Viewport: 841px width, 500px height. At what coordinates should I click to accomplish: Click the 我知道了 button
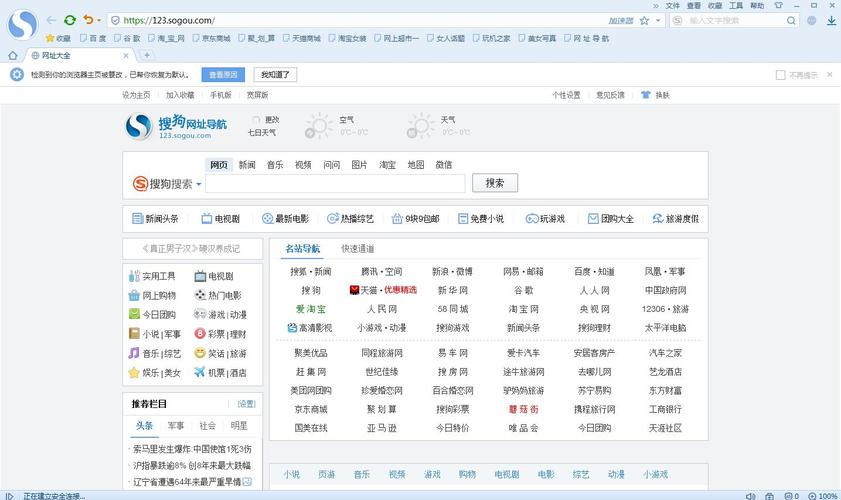coord(275,75)
